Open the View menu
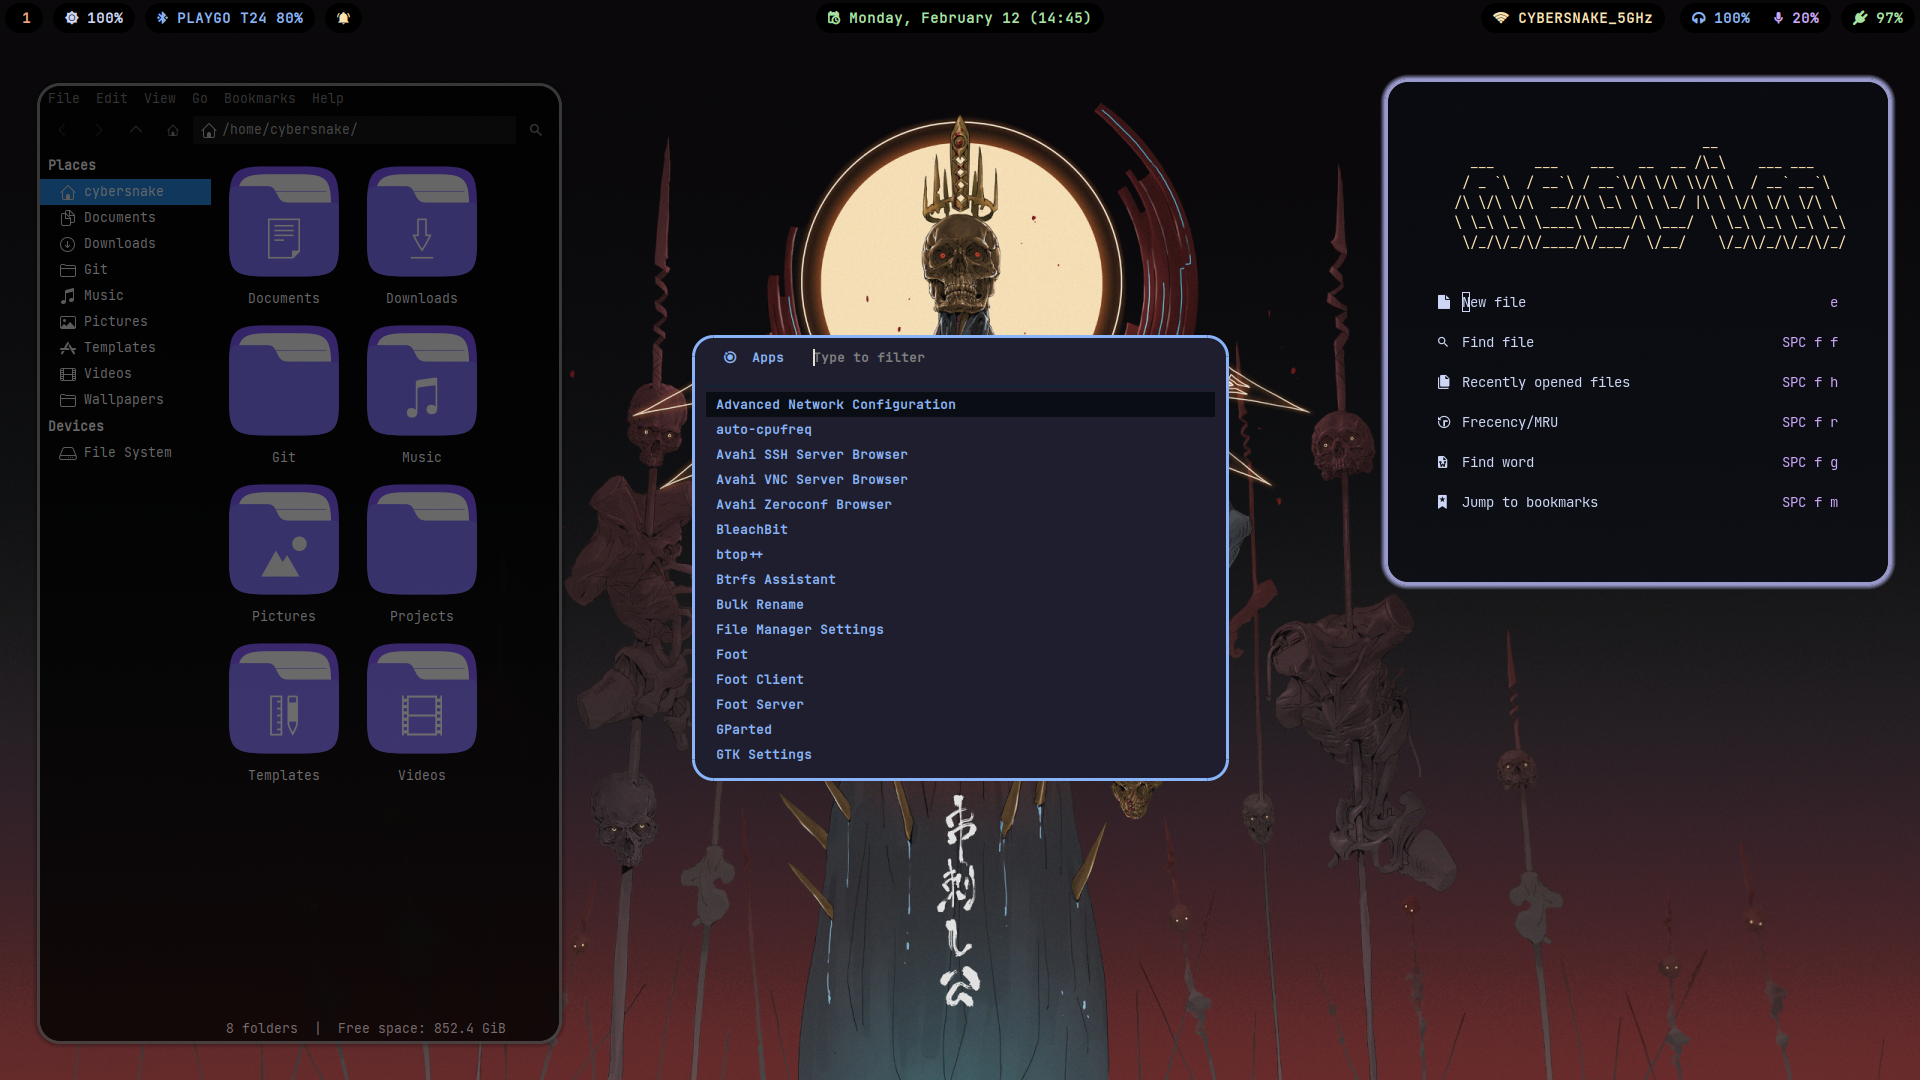 point(159,98)
